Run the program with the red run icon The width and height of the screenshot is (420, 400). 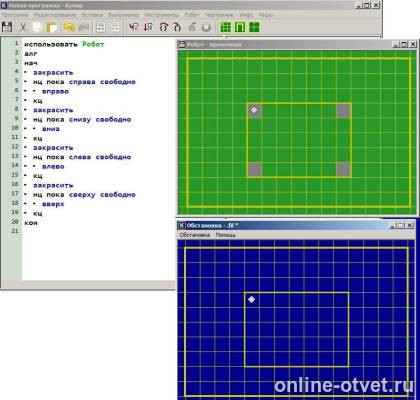(x=133, y=27)
